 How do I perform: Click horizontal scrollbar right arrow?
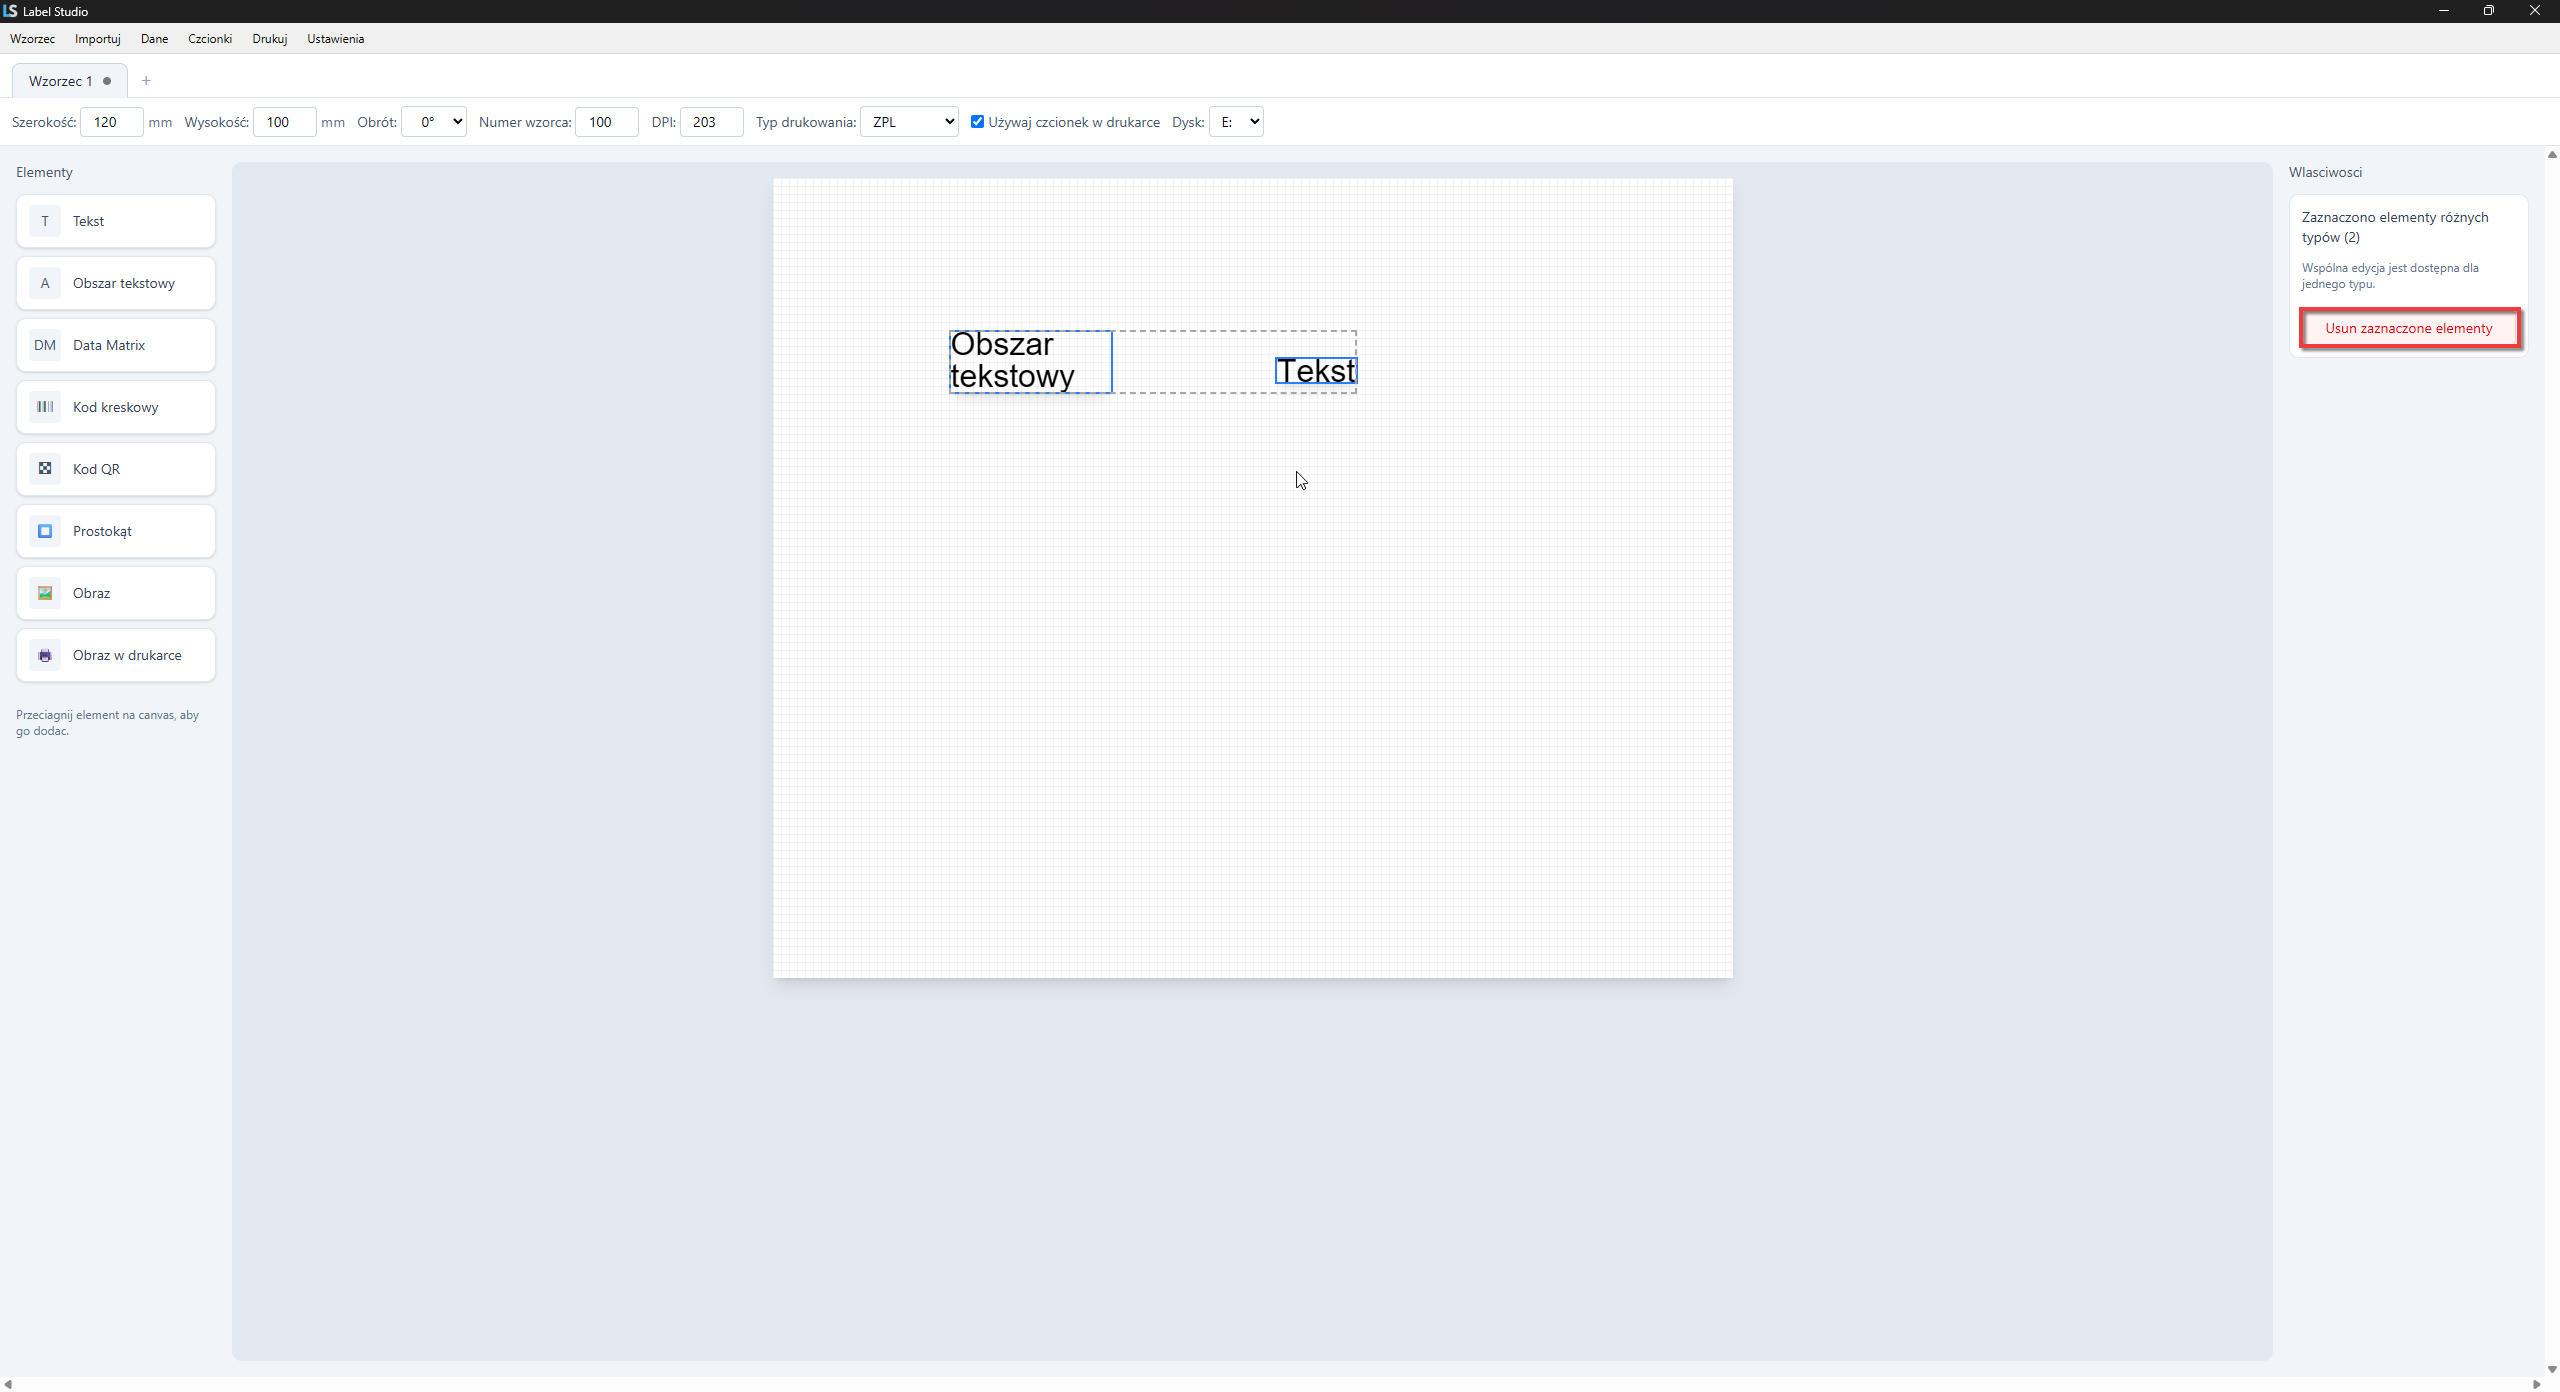point(2536,1385)
